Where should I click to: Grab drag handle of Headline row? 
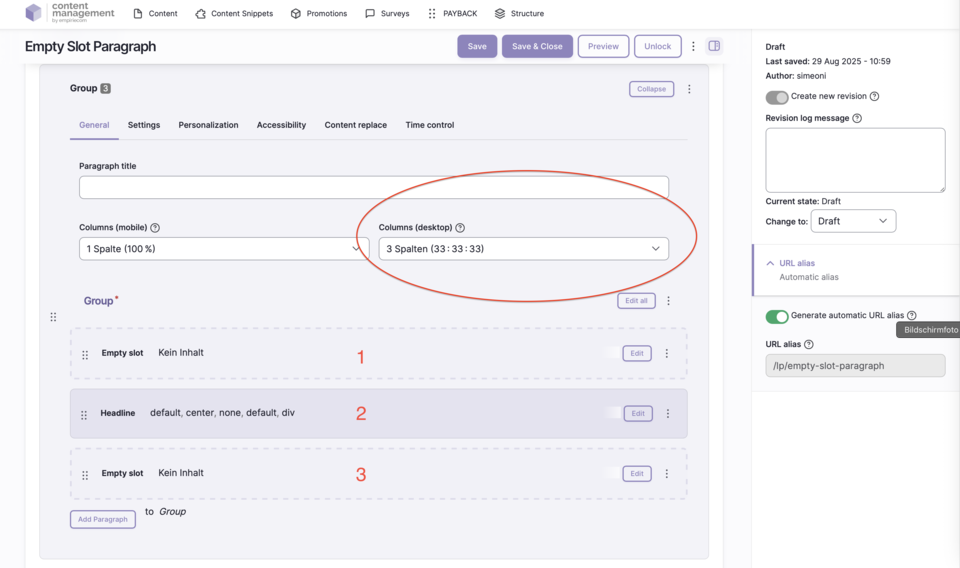point(85,414)
